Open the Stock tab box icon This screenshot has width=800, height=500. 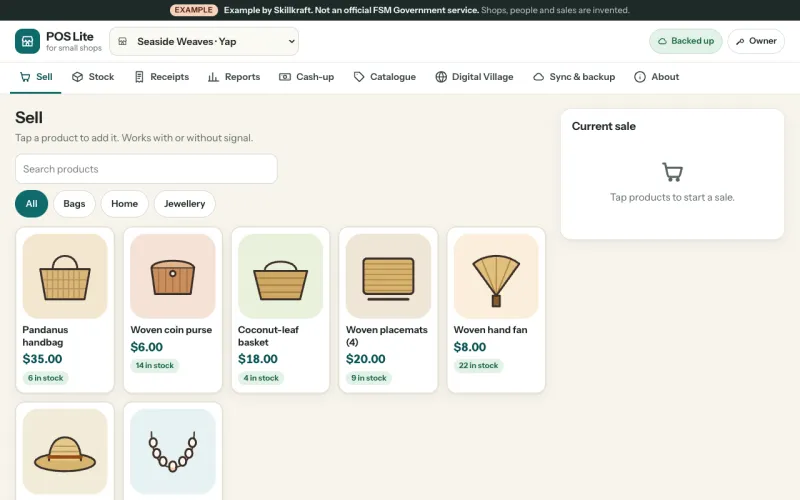(x=78, y=77)
